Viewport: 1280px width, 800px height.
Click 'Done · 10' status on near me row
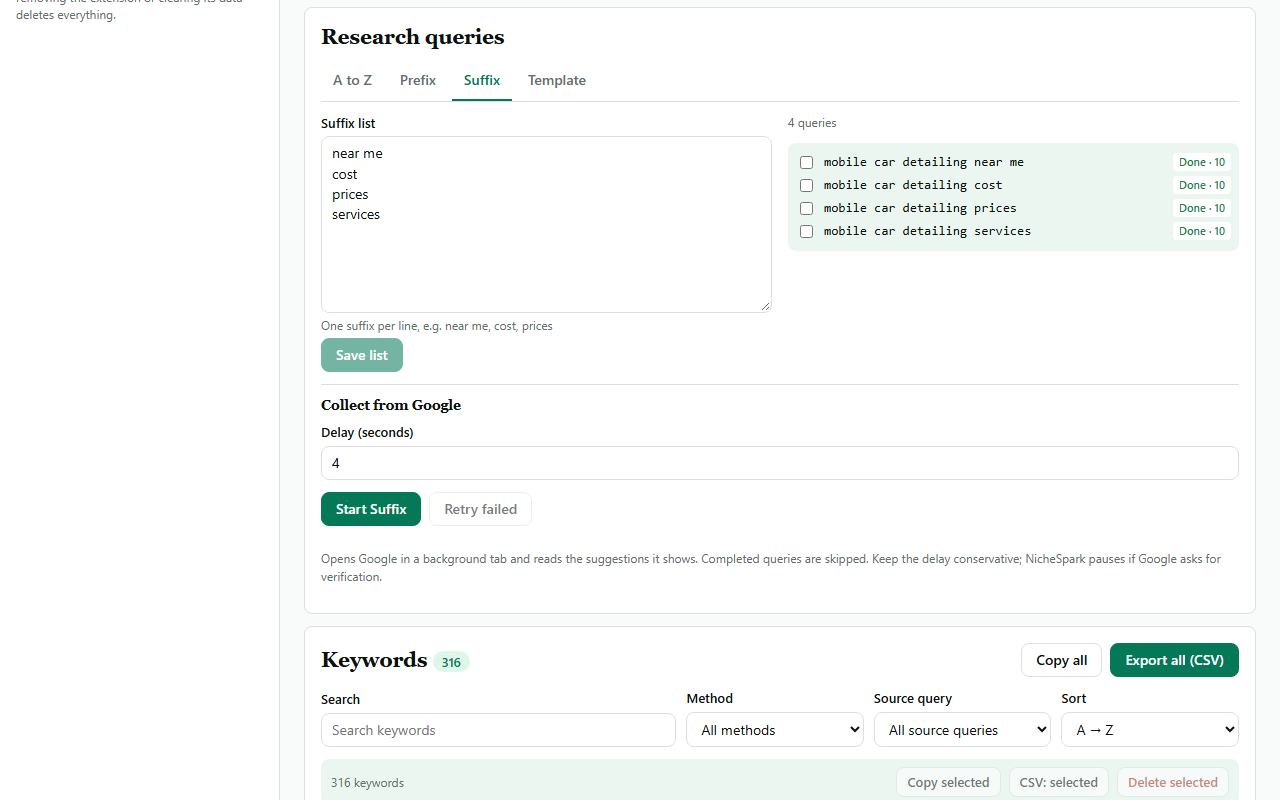point(1202,162)
